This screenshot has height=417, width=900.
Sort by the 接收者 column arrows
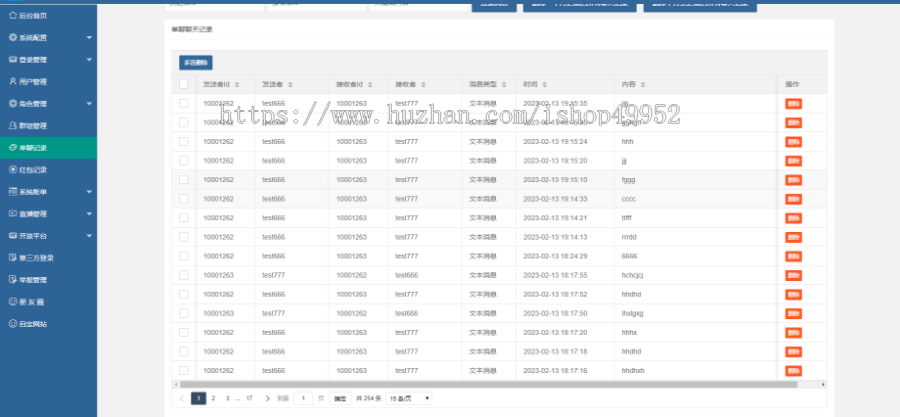pos(423,84)
